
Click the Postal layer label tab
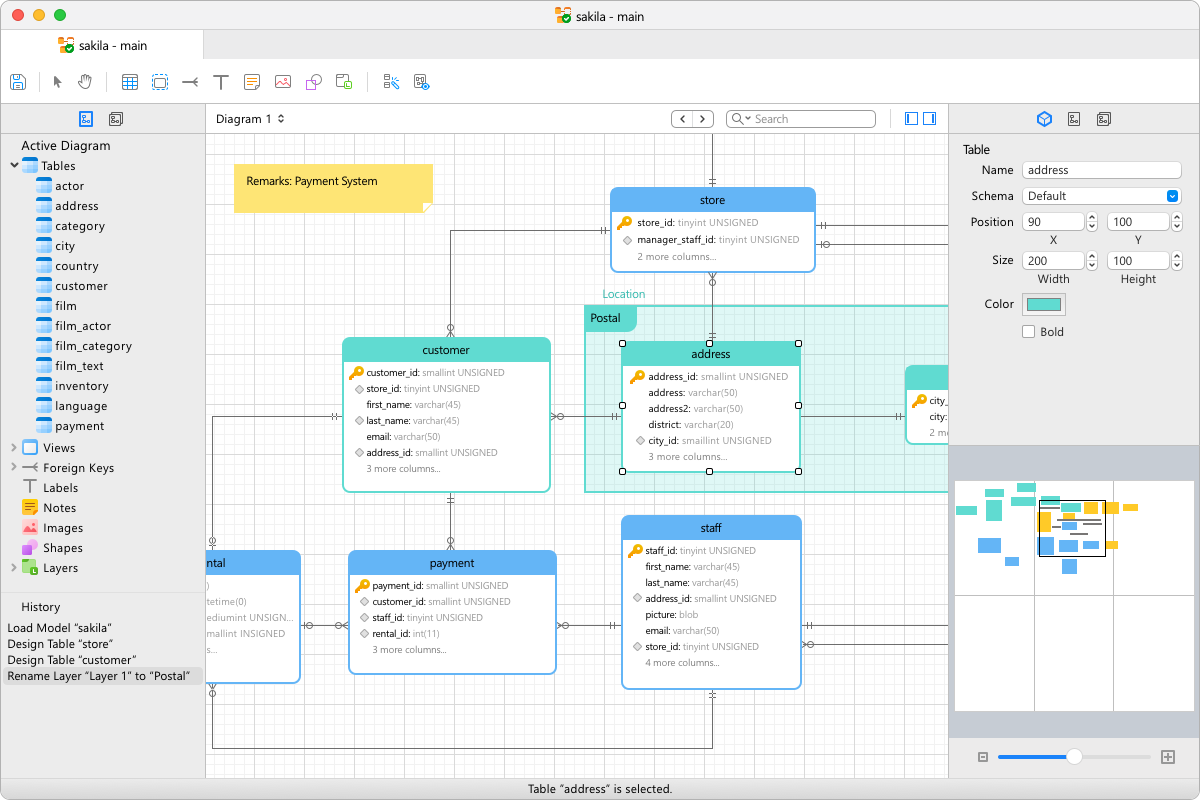pyautogui.click(x=610, y=318)
